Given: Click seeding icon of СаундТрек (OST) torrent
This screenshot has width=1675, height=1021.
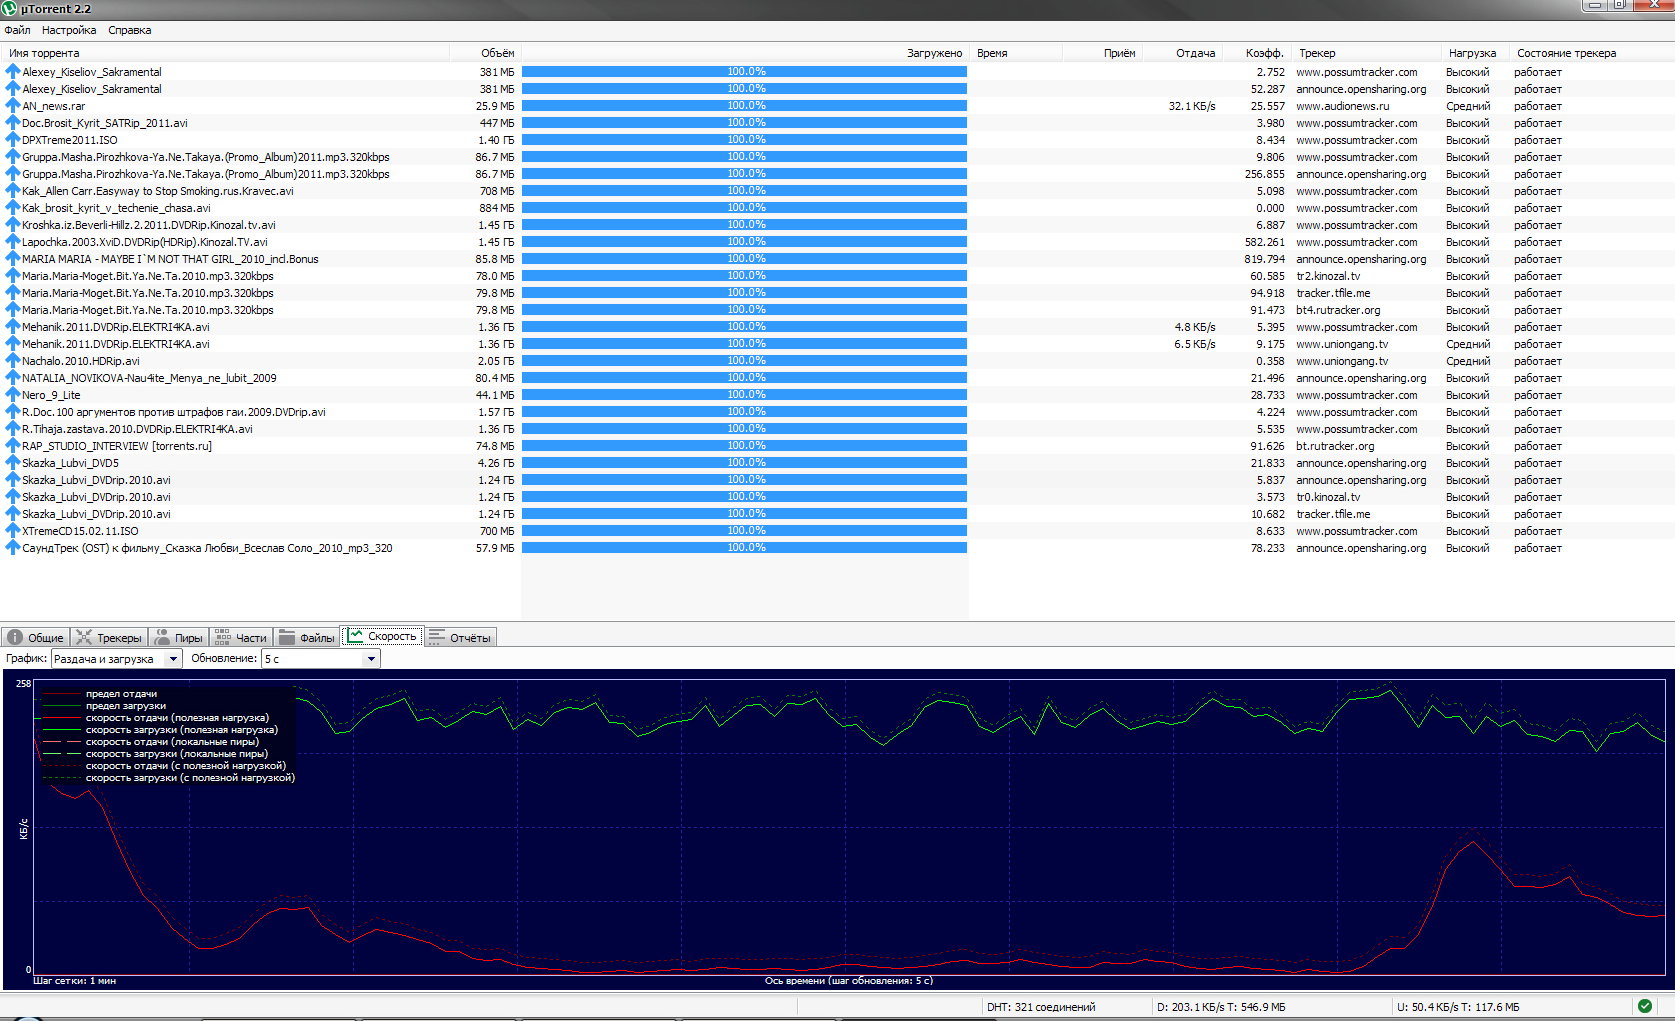Looking at the screenshot, I should pos(13,548).
